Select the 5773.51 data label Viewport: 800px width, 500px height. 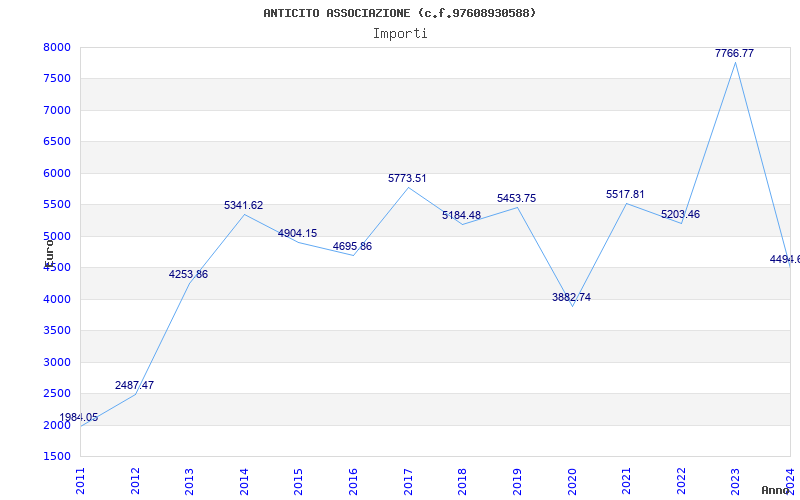click(x=407, y=178)
